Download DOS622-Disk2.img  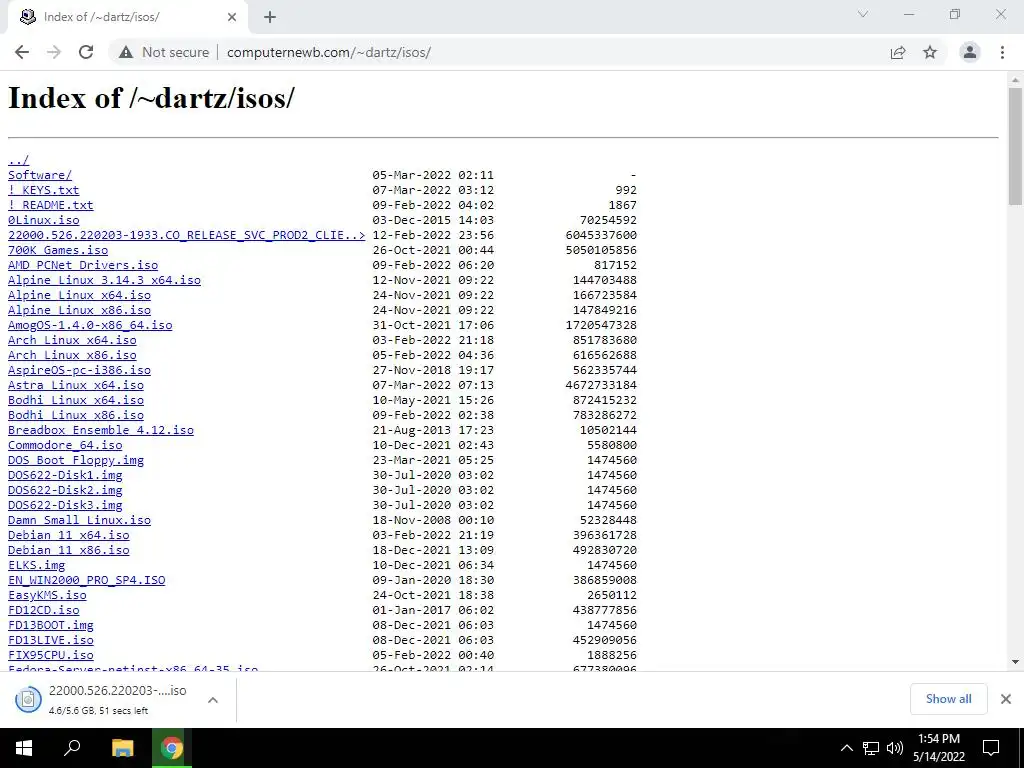pyautogui.click(x=65, y=490)
